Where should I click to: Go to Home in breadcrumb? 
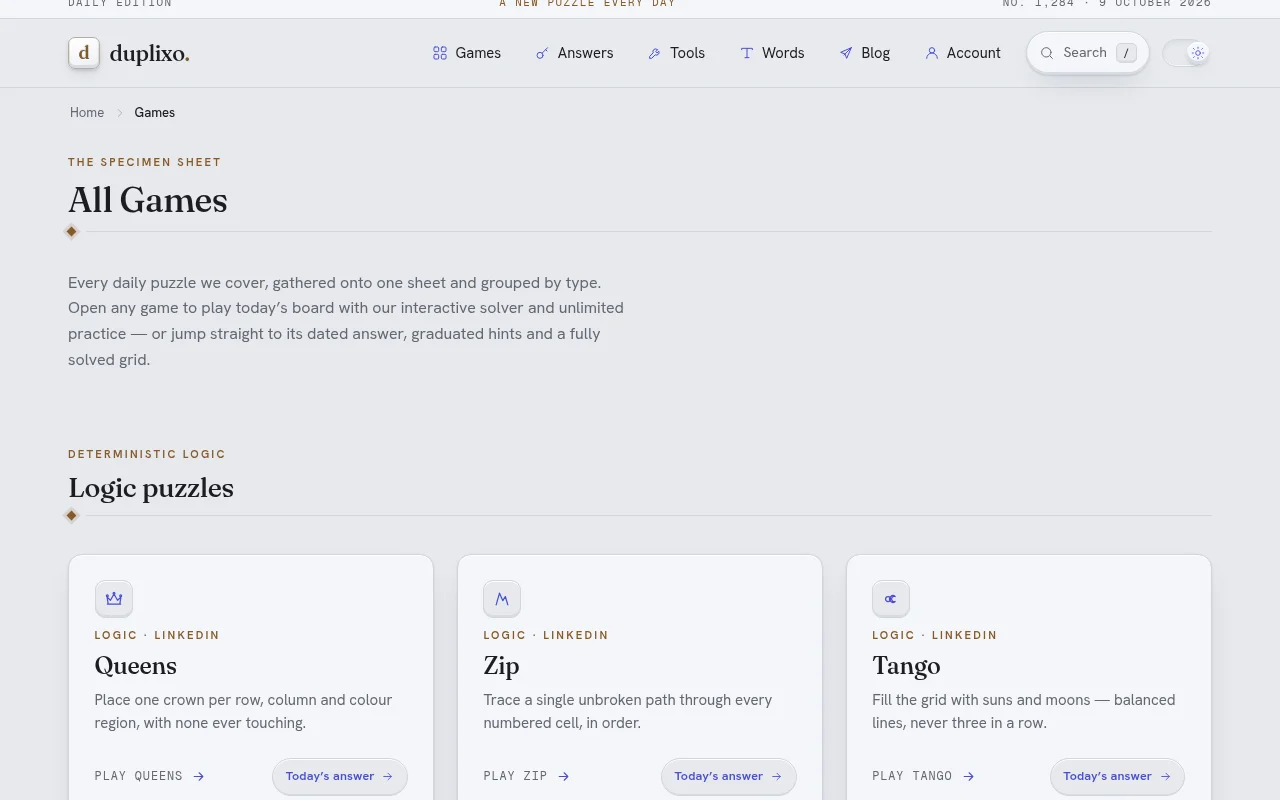click(x=87, y=112)
